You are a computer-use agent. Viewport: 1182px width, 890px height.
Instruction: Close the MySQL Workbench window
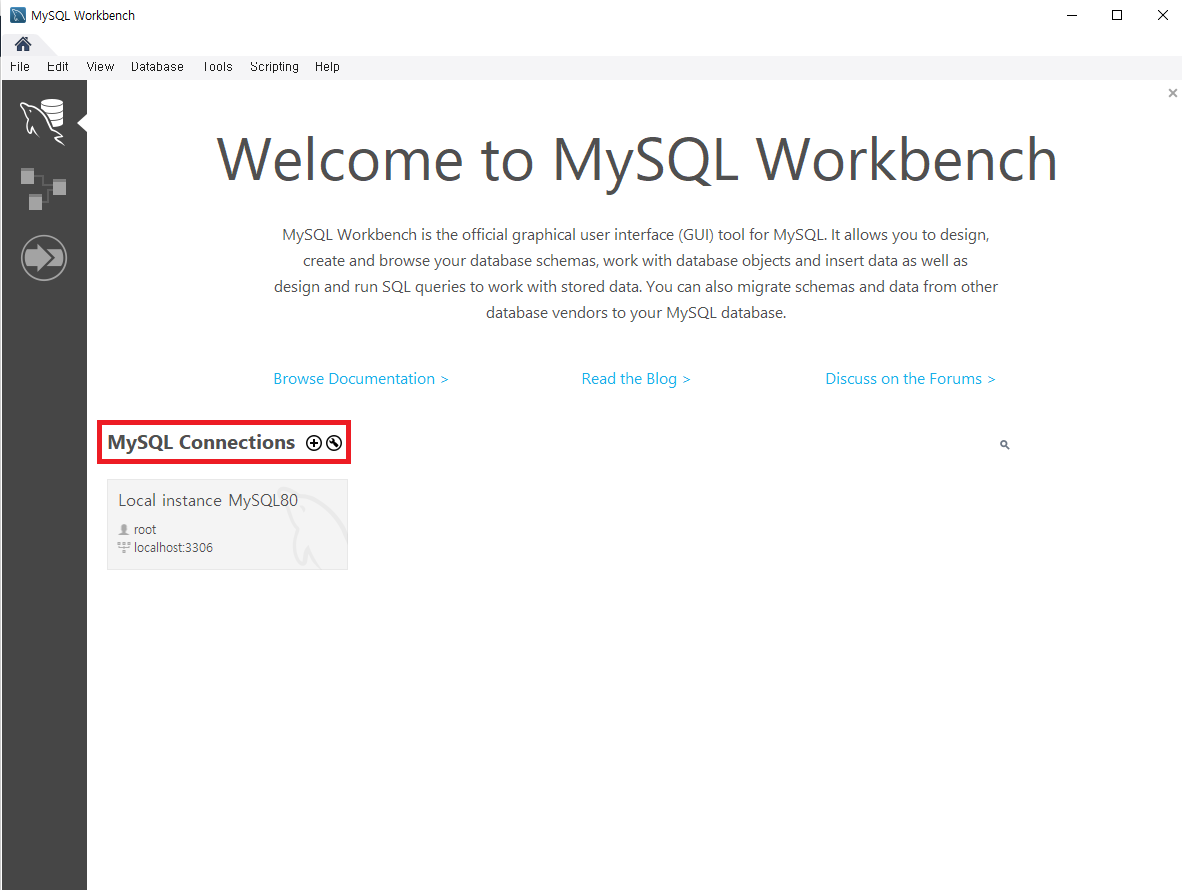(1162, 15)
